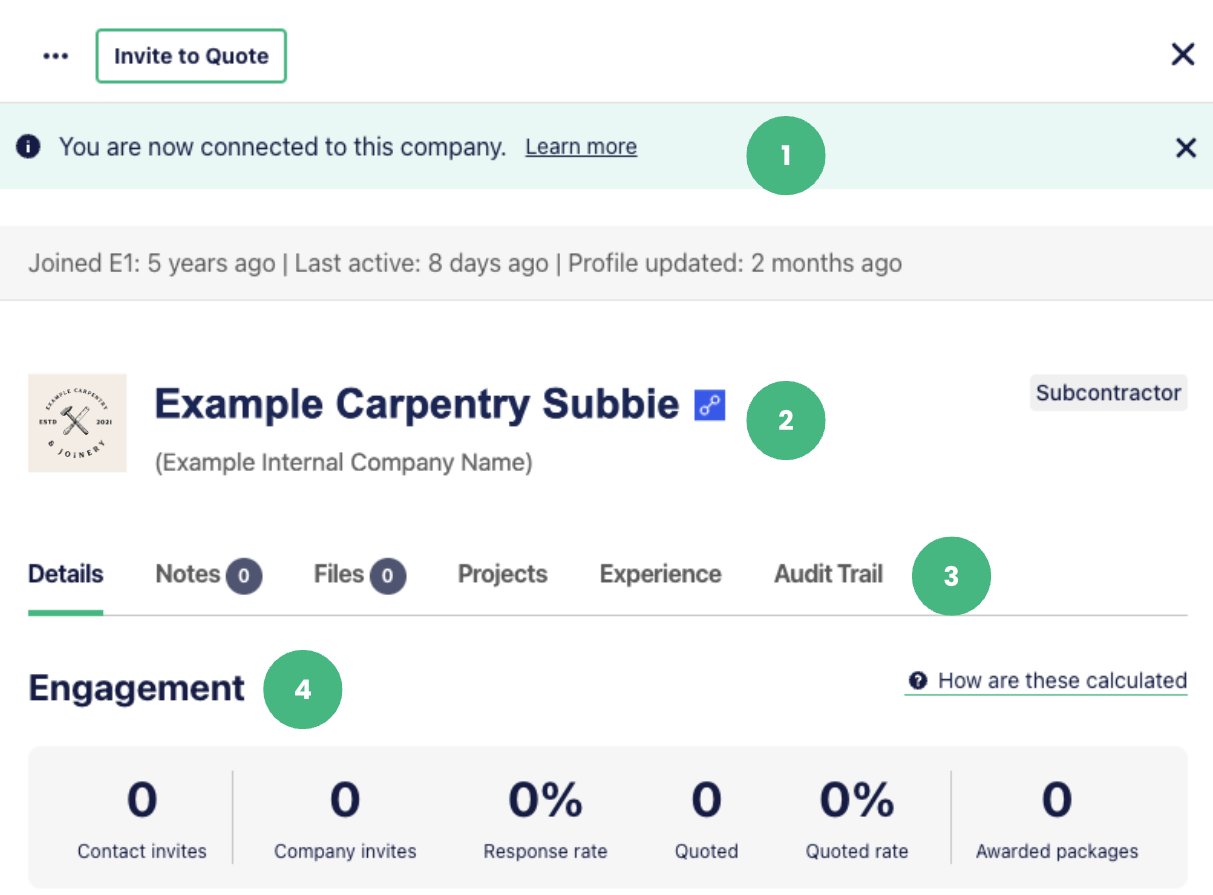Select the Details tab
The image size is (1213, 895).
[x=66, y=574]
